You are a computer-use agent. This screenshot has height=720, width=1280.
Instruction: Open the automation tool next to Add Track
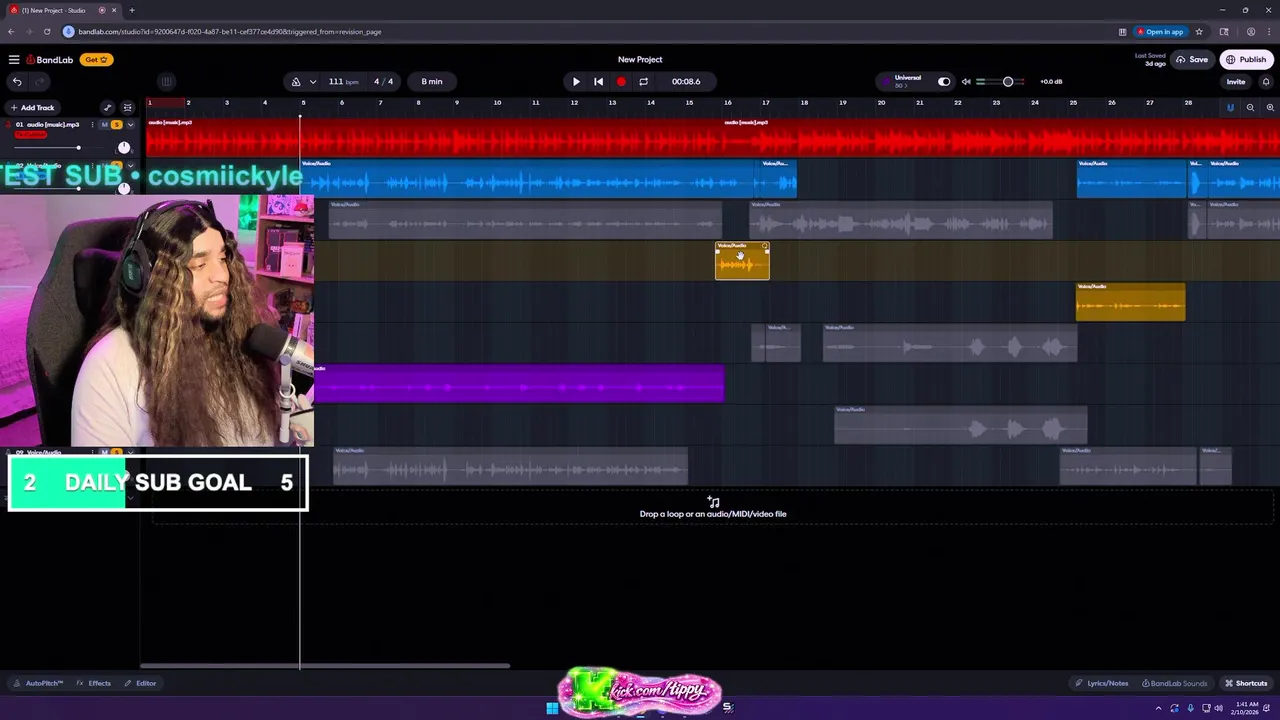pyautogui.click(x=107, y=108)
